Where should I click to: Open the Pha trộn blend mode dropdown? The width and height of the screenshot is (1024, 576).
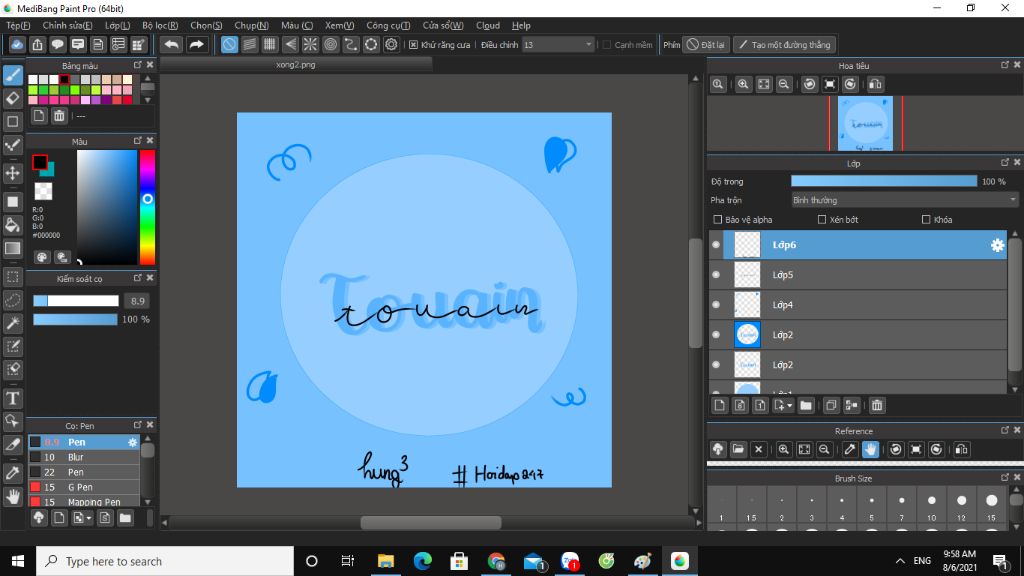click(904, 200)
